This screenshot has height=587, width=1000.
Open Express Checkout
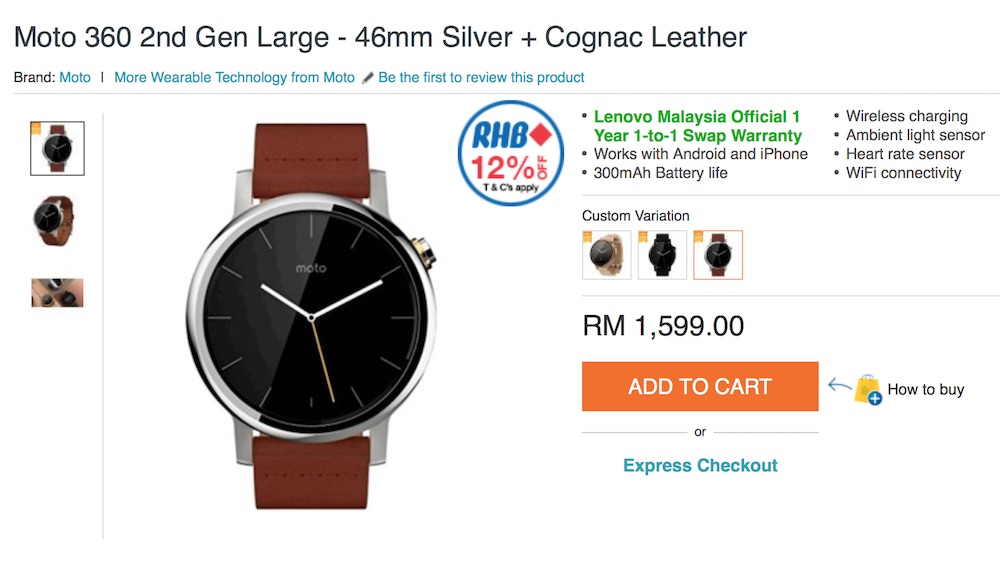click(x=700, y=465)
